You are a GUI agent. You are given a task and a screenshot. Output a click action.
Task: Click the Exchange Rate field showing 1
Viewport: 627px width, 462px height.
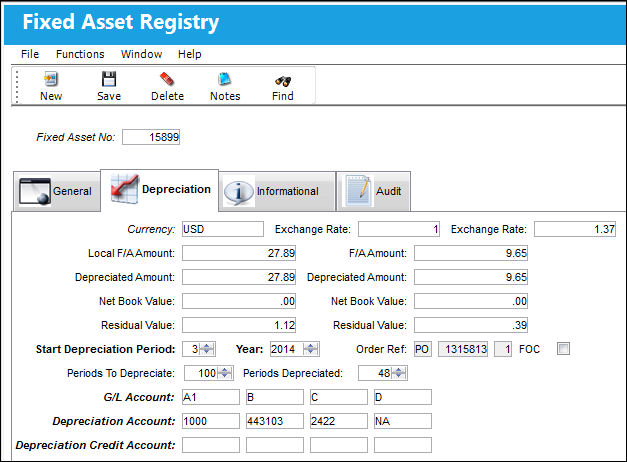point(399,229)
